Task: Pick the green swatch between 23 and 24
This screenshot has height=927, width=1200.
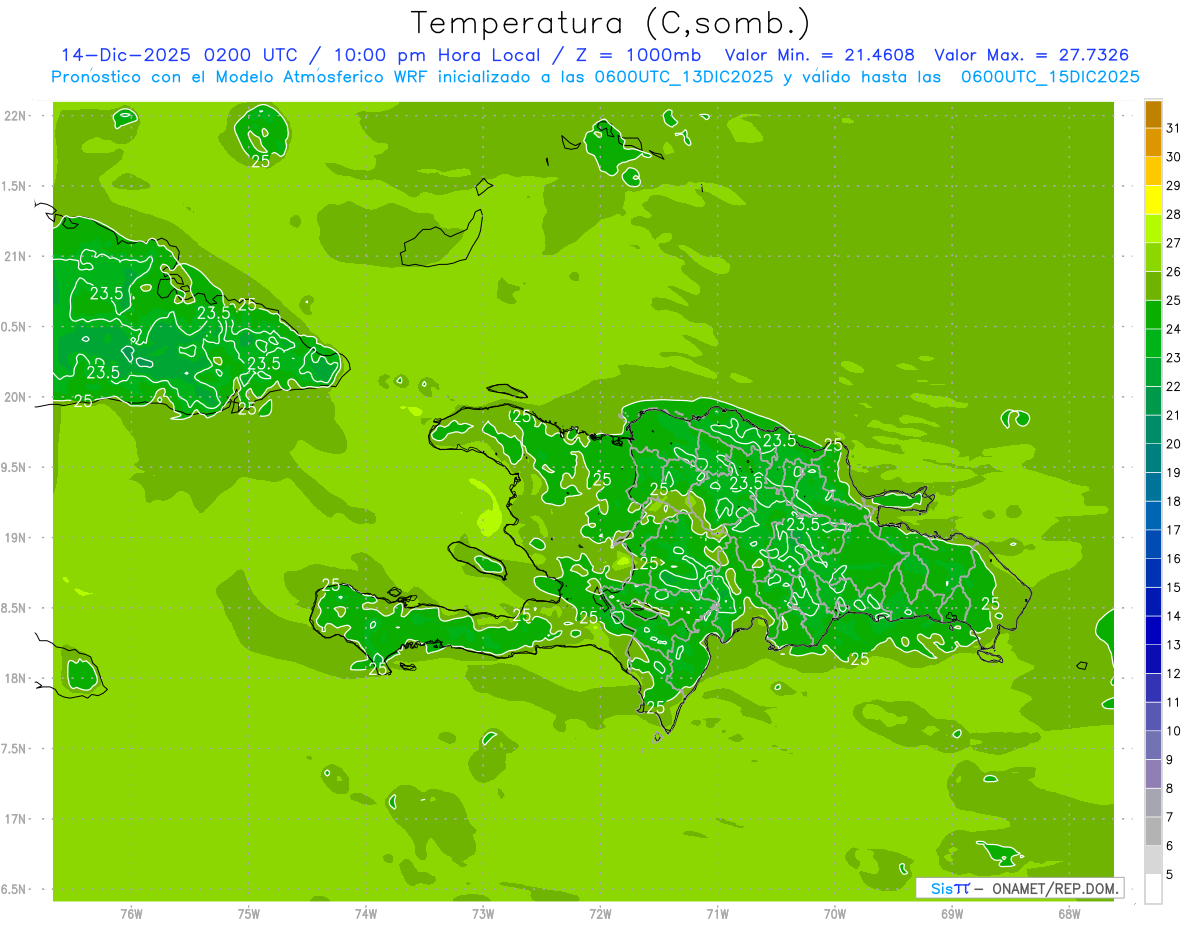Action: (x=1153, y=344)
